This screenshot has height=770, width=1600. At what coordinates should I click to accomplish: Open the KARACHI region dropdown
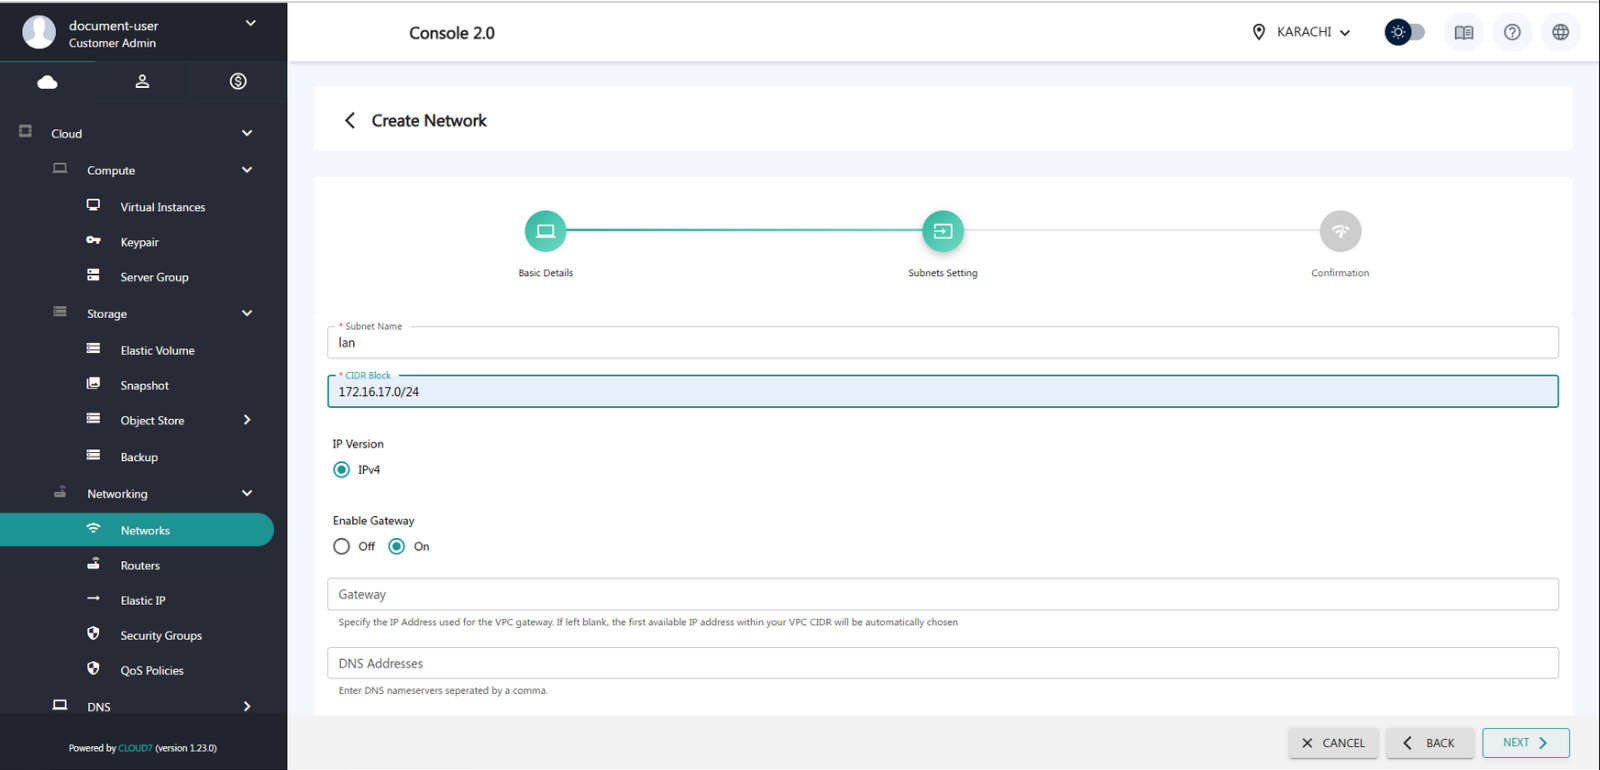[x=1304, y=32]
